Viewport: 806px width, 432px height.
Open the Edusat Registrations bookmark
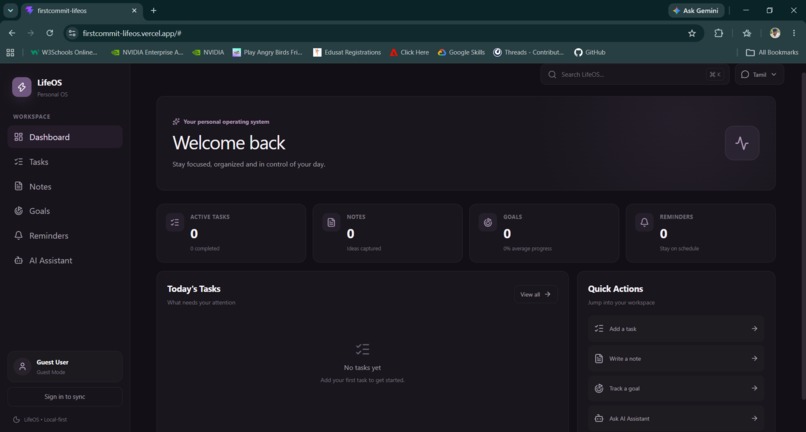click(347, 52)
